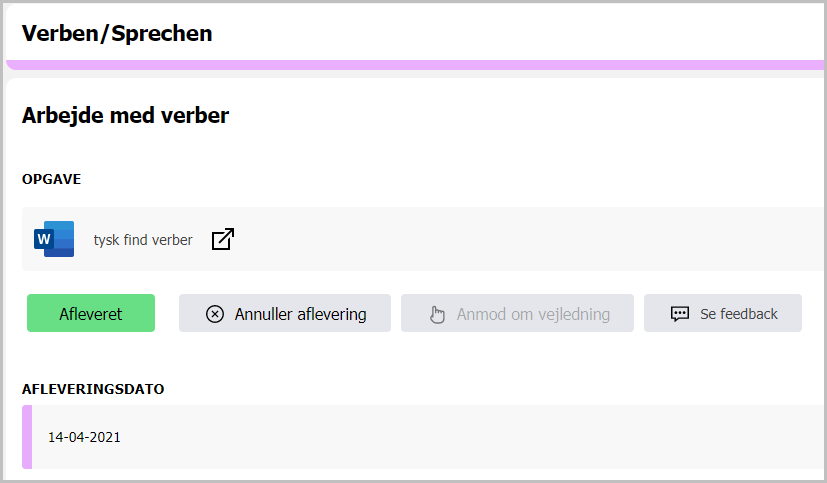The height and width of the screenshot is (483, 827).
Task: Request guidance with Anmod om vejledning
Action: point(533,314)
